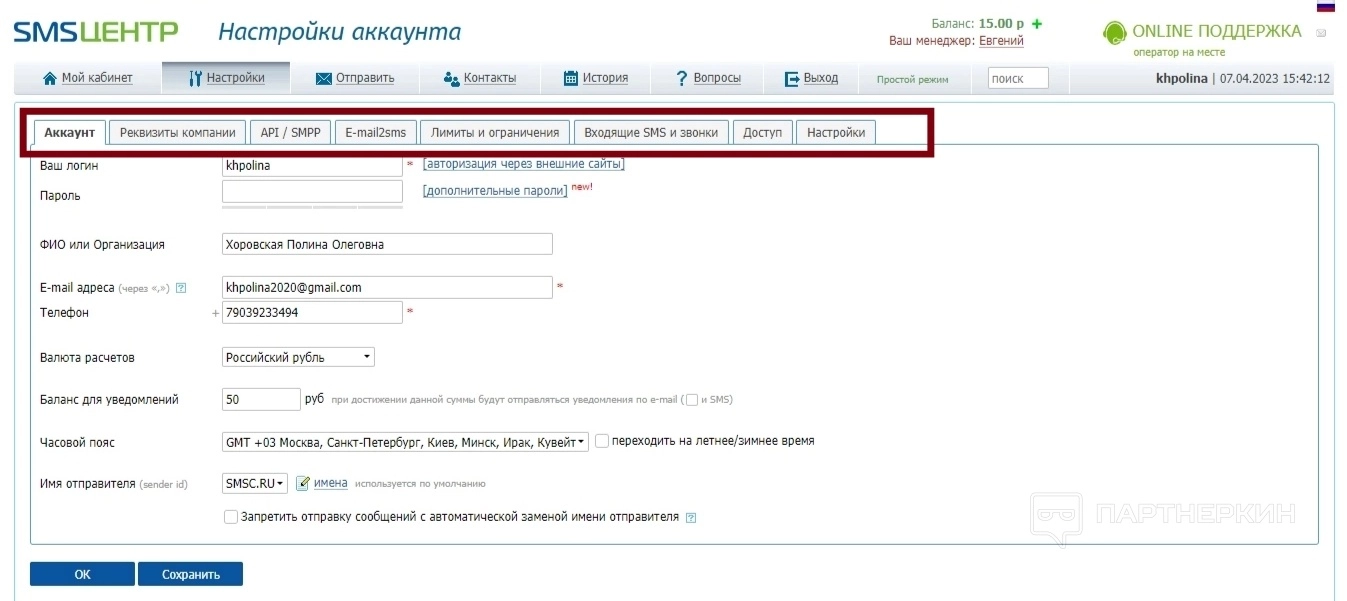Click the green plus to add balance
The width and height of the screenshot is (1347, 601).
[x=1037, y=23]
